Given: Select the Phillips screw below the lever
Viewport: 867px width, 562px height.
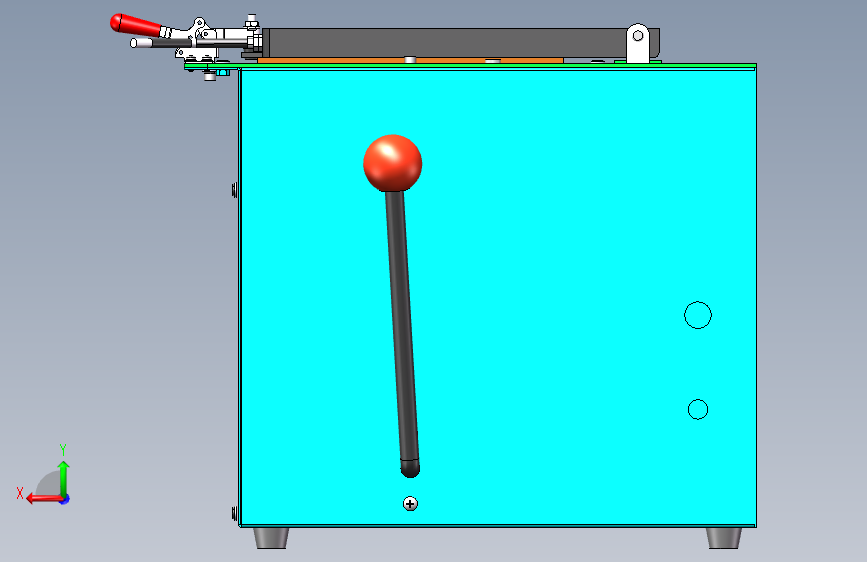Looking at the screenshot, I should coord(410,504).
